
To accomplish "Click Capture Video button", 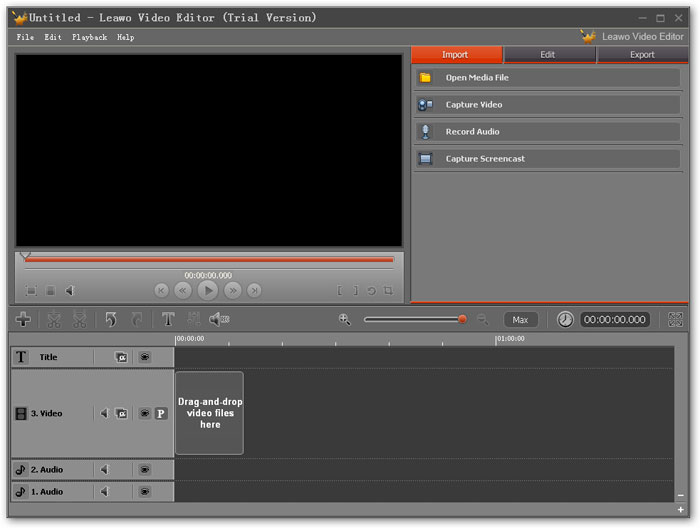I will [x=547, y=105].
